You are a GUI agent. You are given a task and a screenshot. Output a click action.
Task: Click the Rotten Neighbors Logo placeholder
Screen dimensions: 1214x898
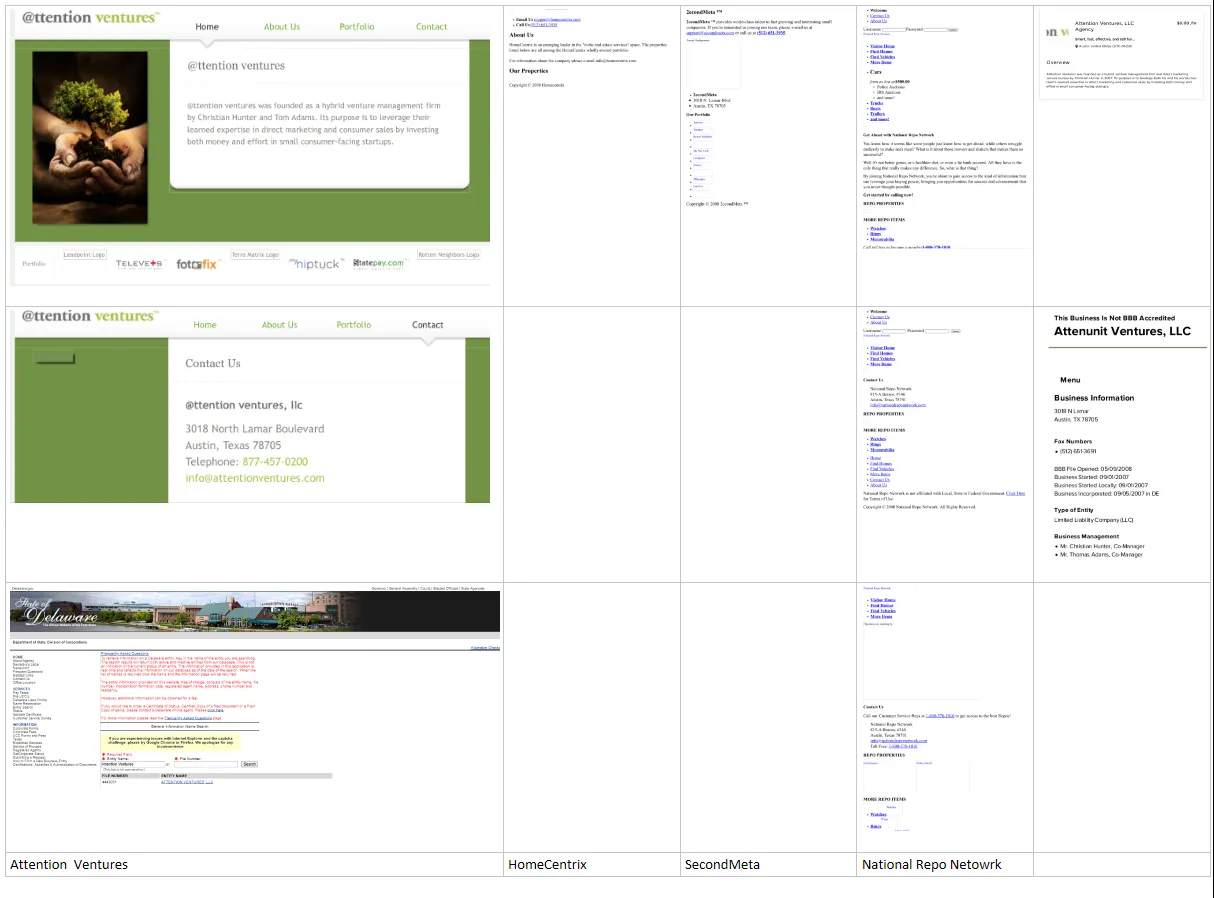(449, 255)
